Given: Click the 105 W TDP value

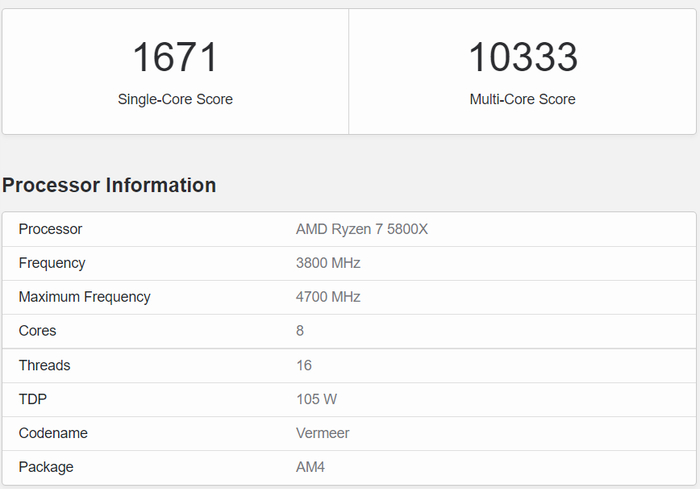Looking at the screenshot, I should tap(316, 399).
